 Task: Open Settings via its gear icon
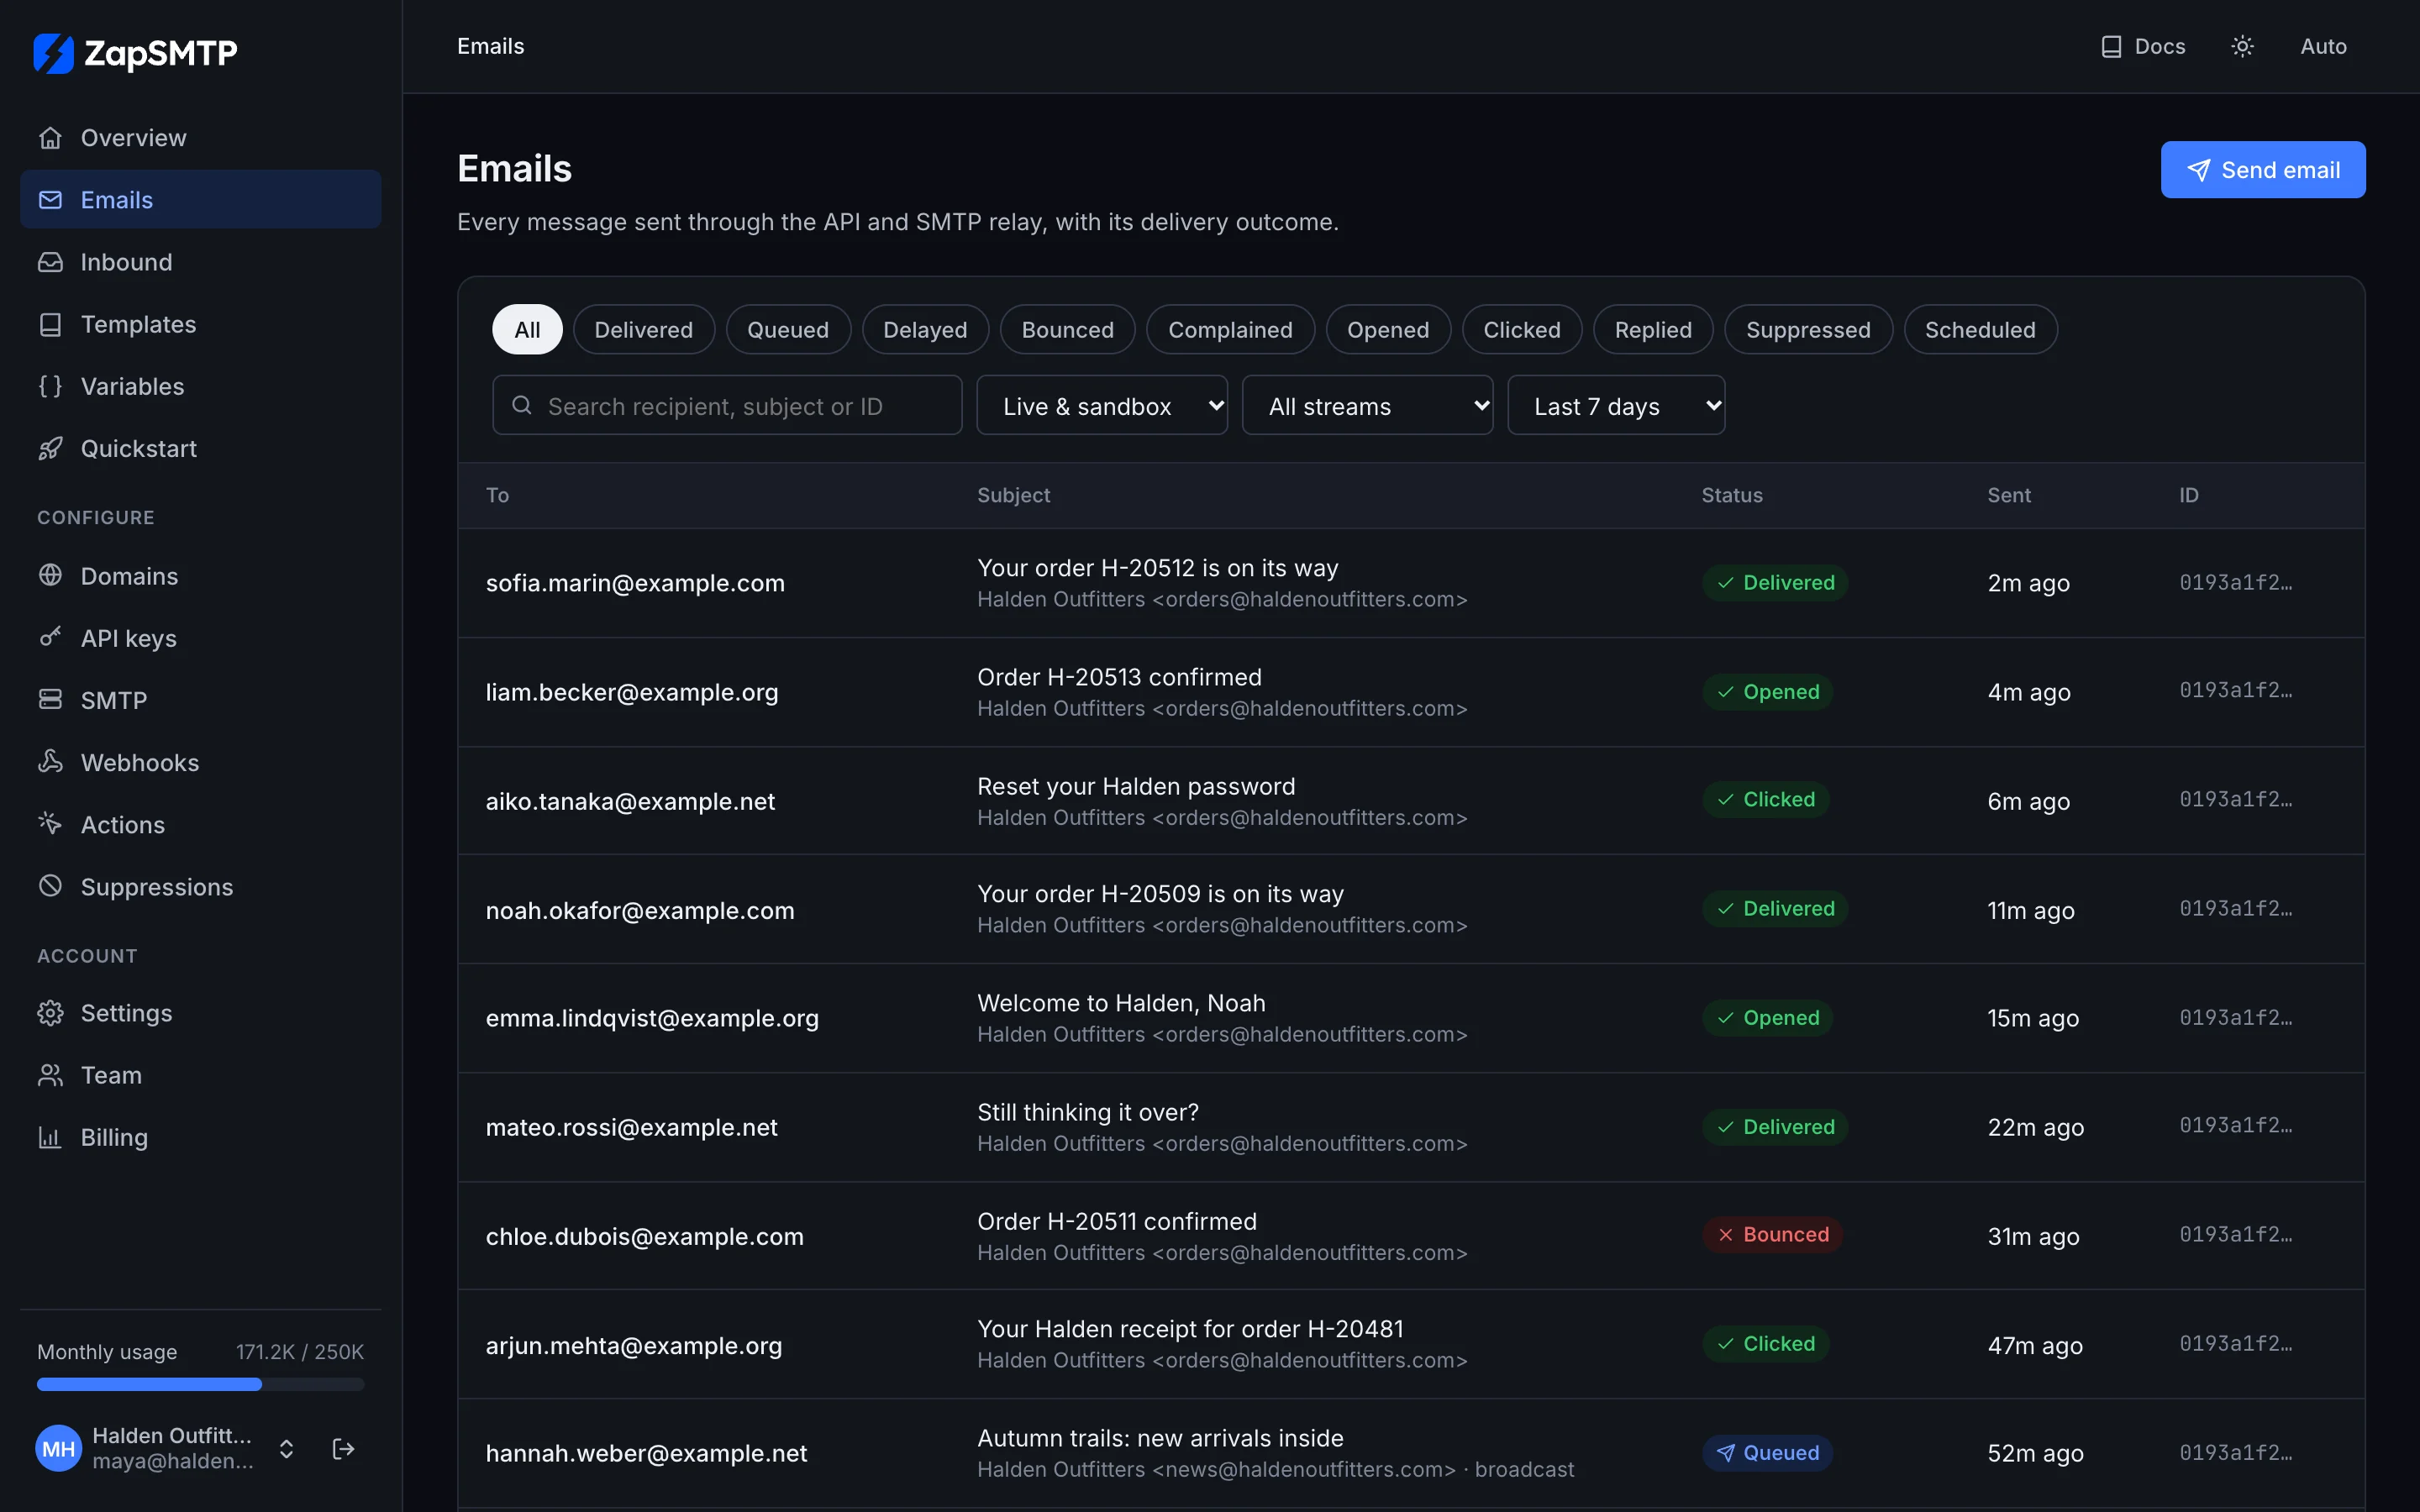point(50,1013)
